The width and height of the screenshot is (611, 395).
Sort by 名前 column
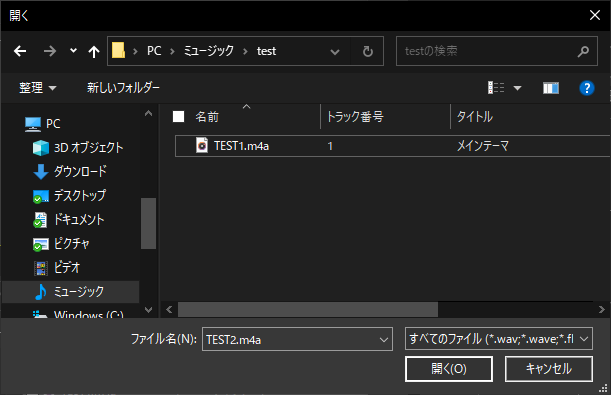pyautogui.click(x=207, y=116)
